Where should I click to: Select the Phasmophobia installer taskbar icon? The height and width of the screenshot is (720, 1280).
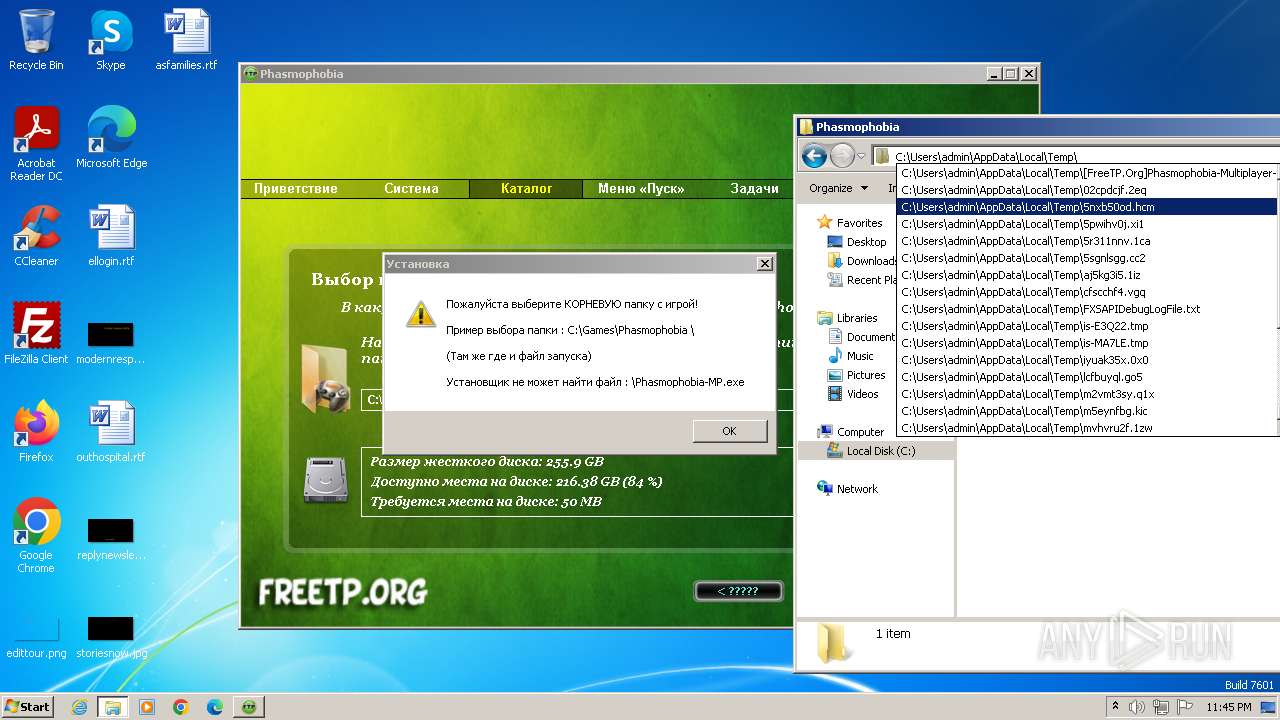(249, 707)
